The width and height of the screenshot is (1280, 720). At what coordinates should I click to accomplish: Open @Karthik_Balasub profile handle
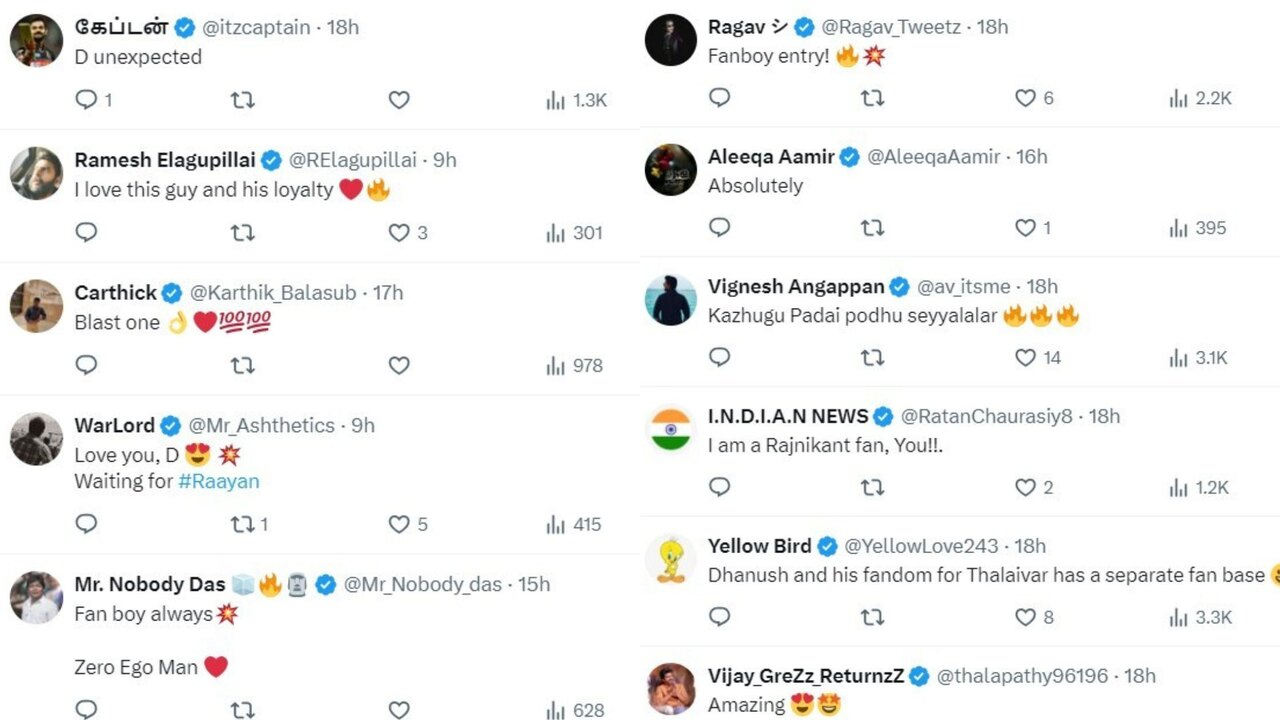tap(273, 293)
